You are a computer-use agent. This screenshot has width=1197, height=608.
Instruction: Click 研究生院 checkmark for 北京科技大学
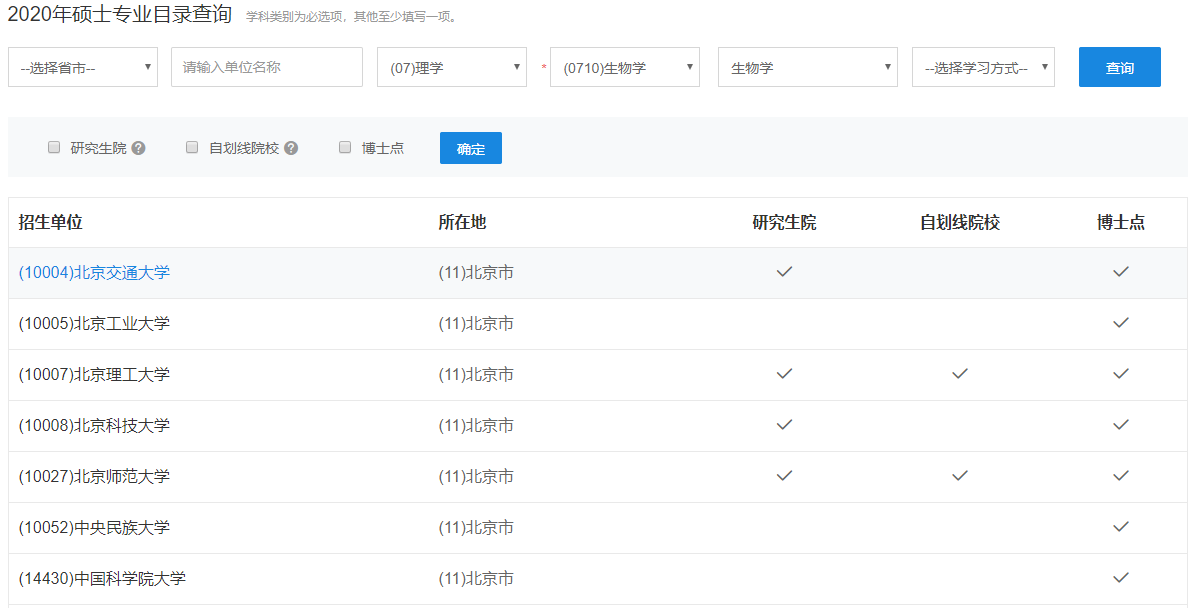(784, 425)
